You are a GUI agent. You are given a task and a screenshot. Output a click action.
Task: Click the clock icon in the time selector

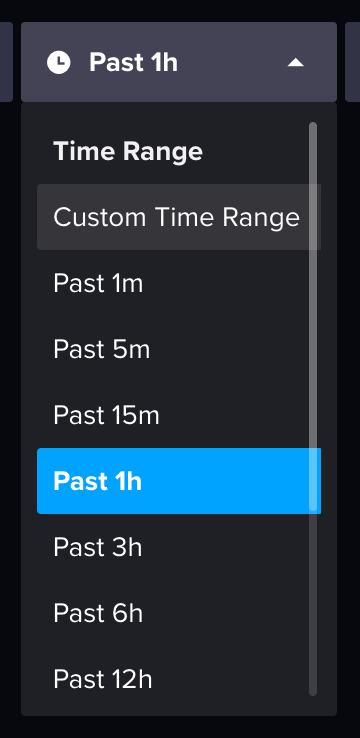[x=59, y=63]
